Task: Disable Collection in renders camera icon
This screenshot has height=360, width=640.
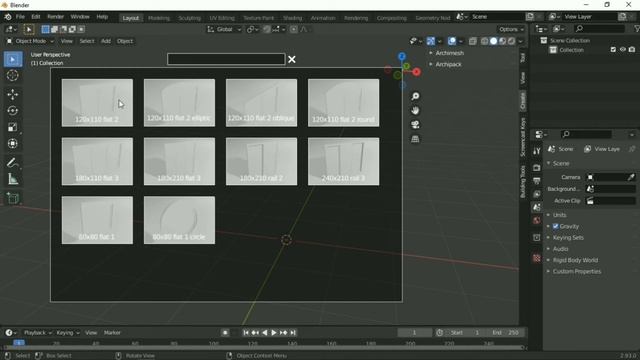Action: coord(632,50)
